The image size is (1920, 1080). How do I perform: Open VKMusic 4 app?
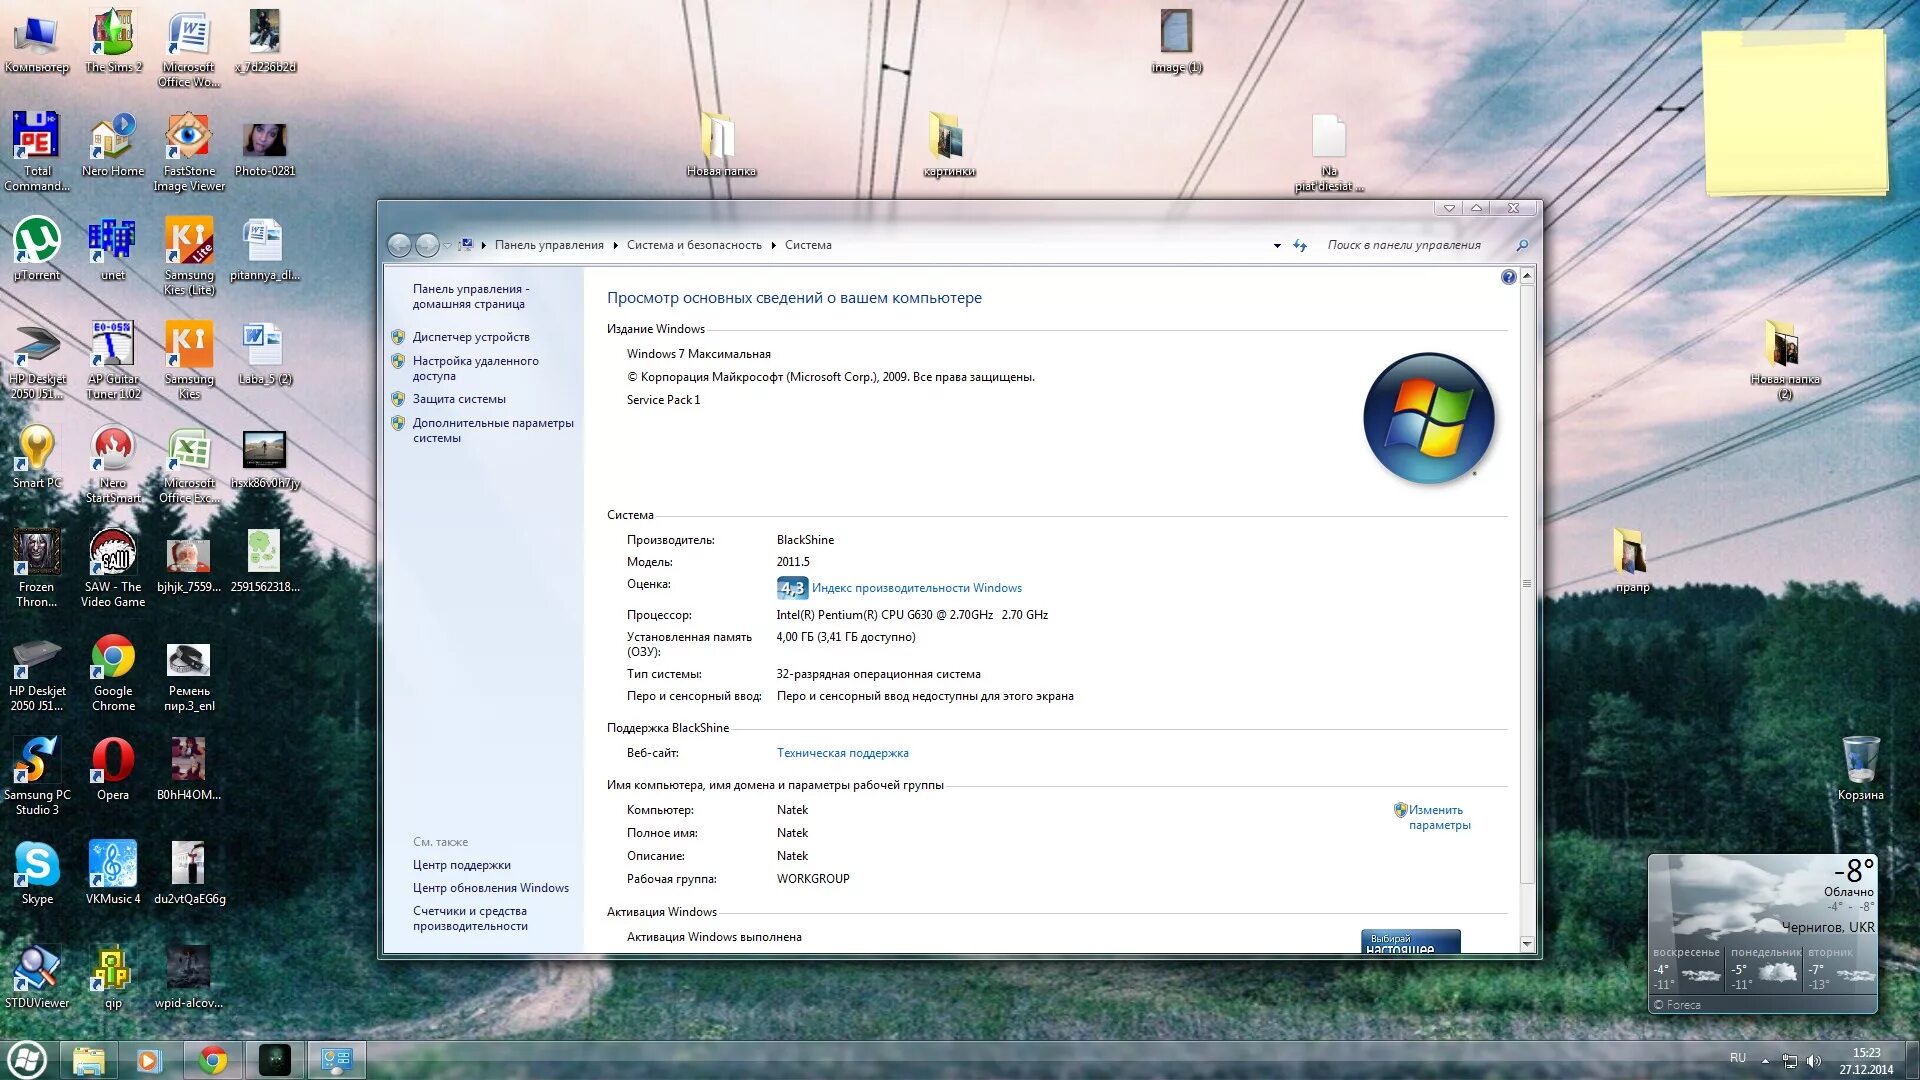click(x=111, y=870)
